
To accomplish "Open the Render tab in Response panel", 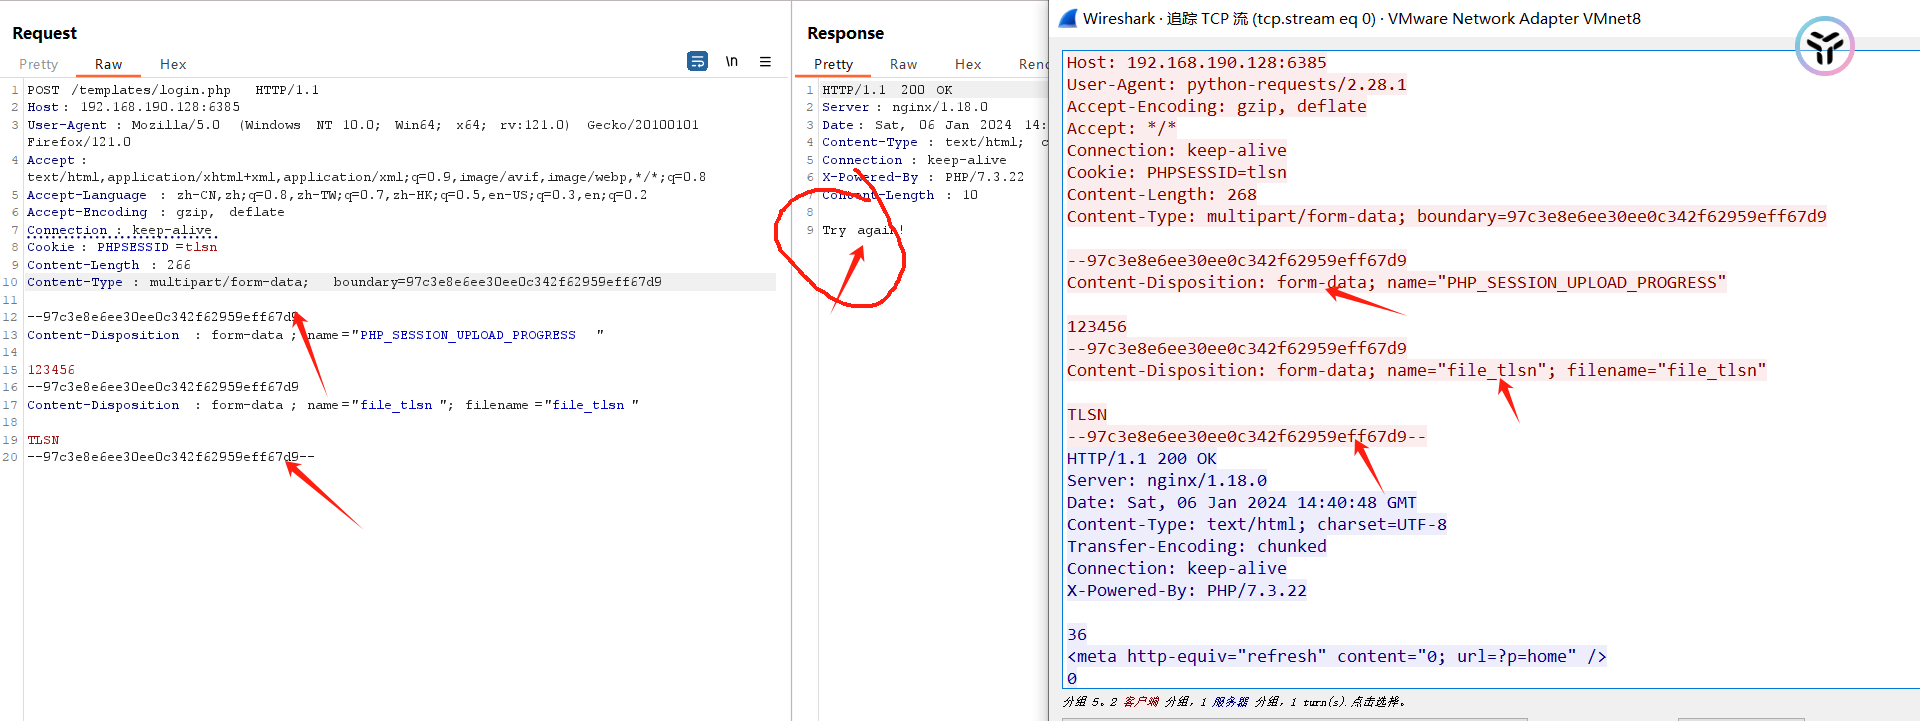I will pyautogui.click(x=1033, y=64).
